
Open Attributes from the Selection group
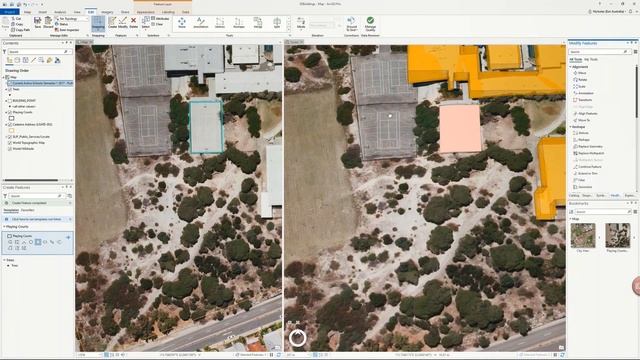[160, 19]
